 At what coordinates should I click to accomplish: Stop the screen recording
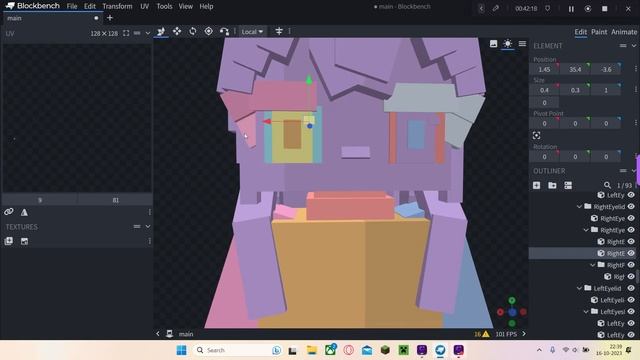[604, 9]
